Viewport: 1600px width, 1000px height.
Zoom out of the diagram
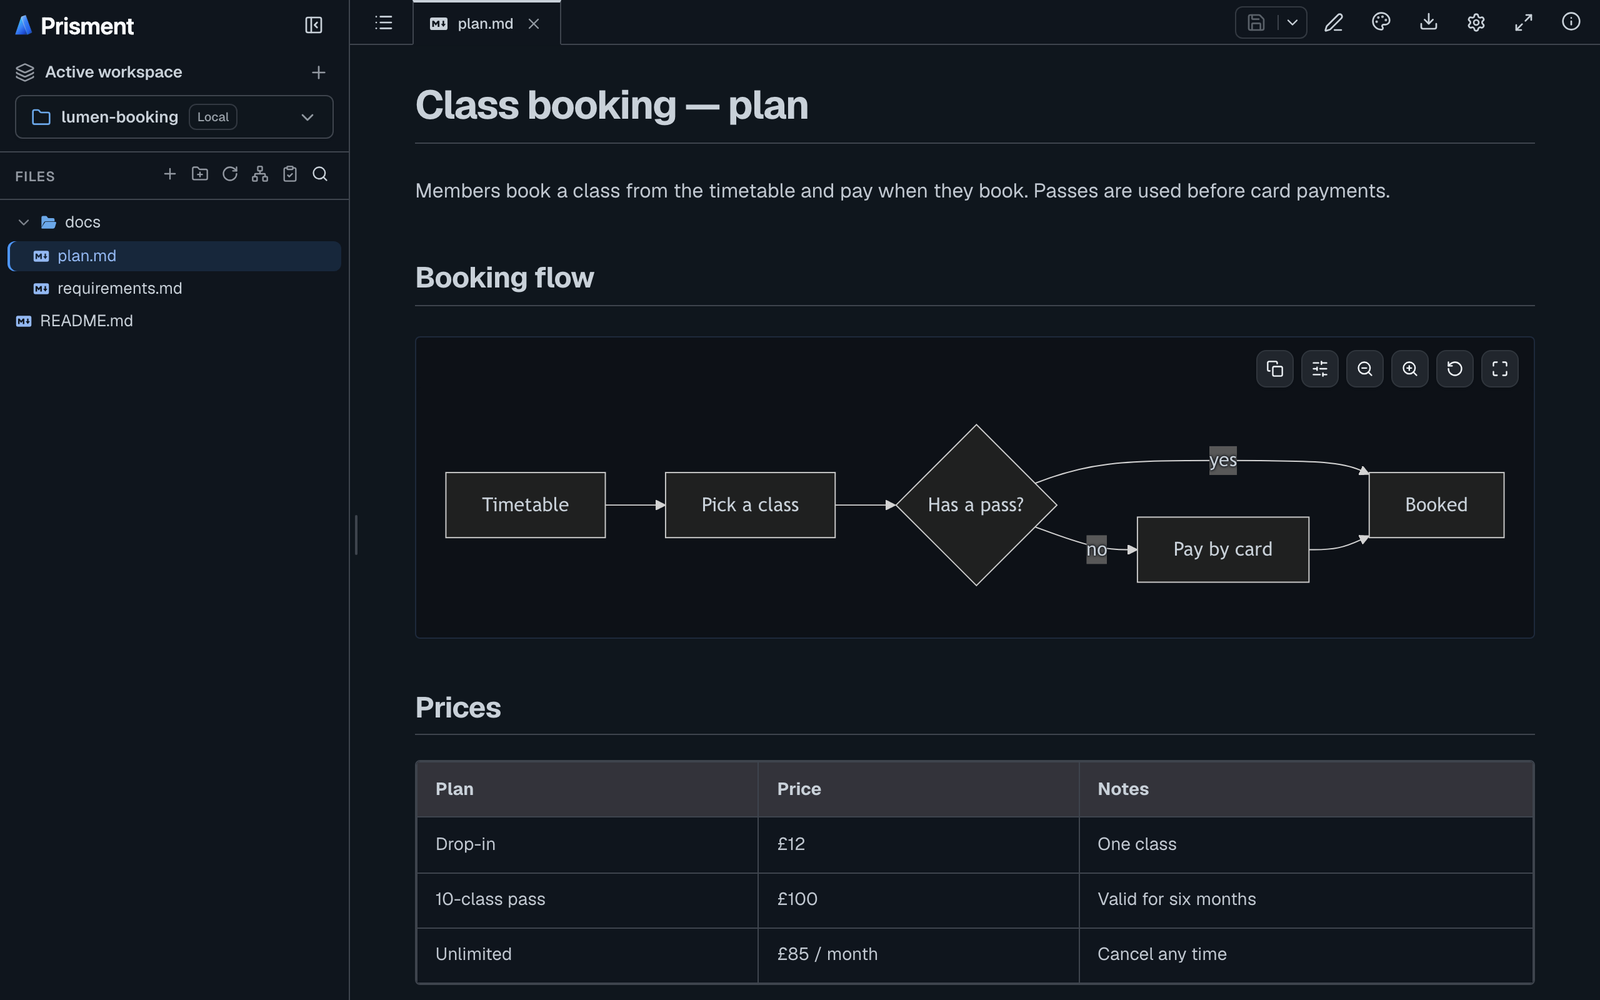(x=1365, y=369)
